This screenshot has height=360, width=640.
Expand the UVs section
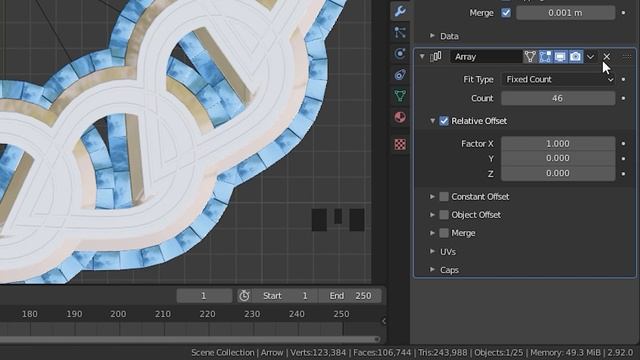pyautogui.click(x=432, y=251)
